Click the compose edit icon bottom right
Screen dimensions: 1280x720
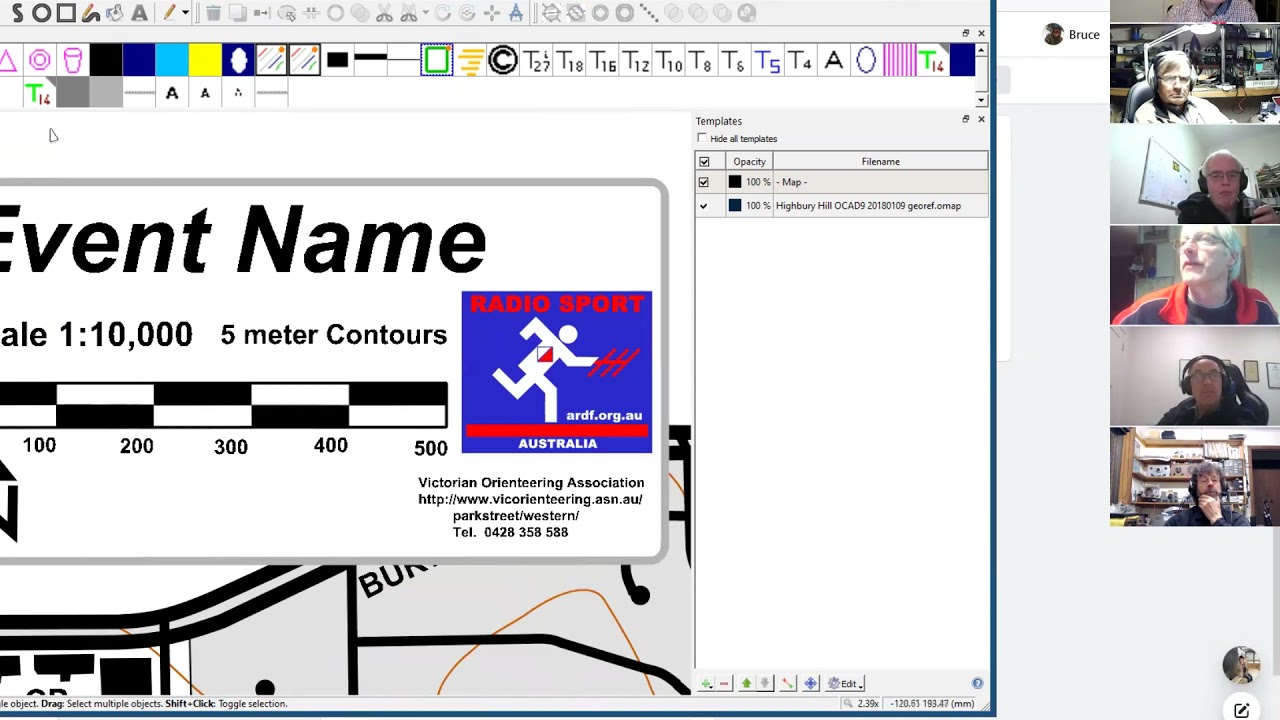(1241, 711)
